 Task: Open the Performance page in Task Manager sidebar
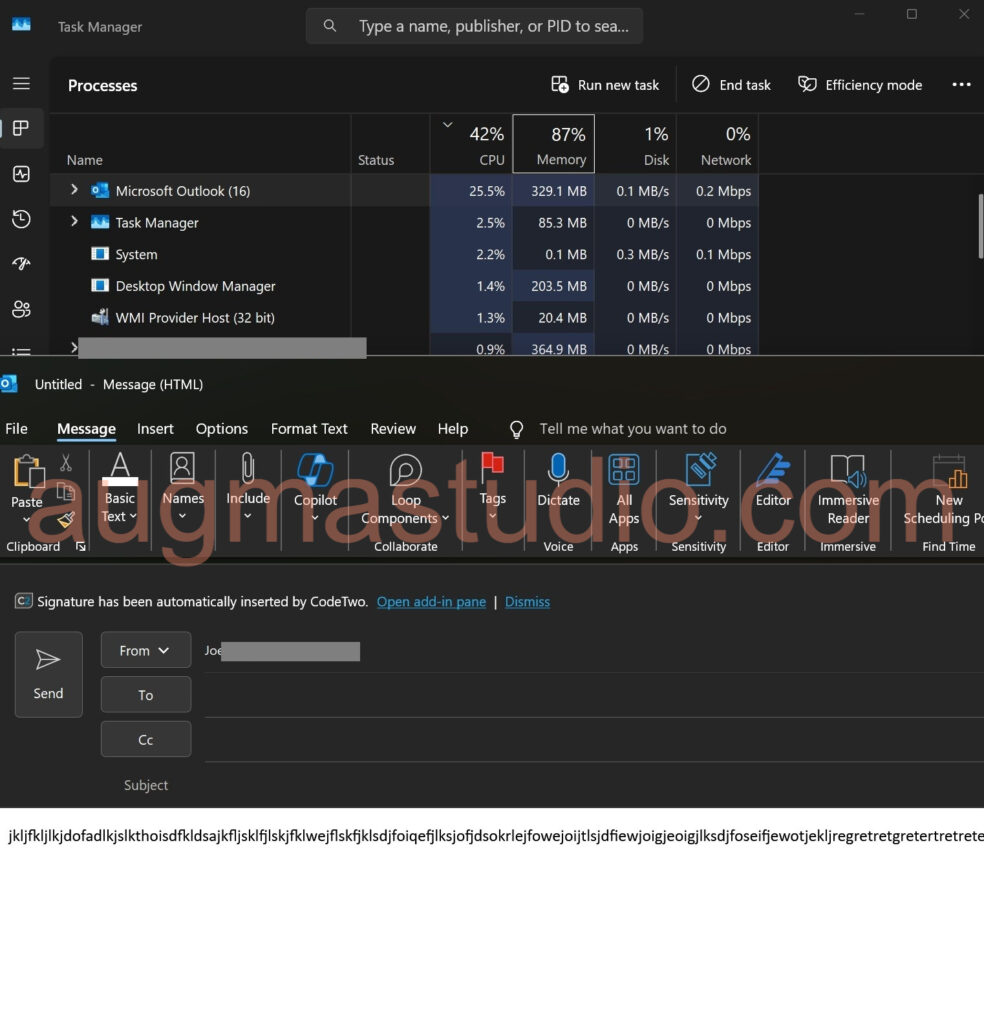21,174
